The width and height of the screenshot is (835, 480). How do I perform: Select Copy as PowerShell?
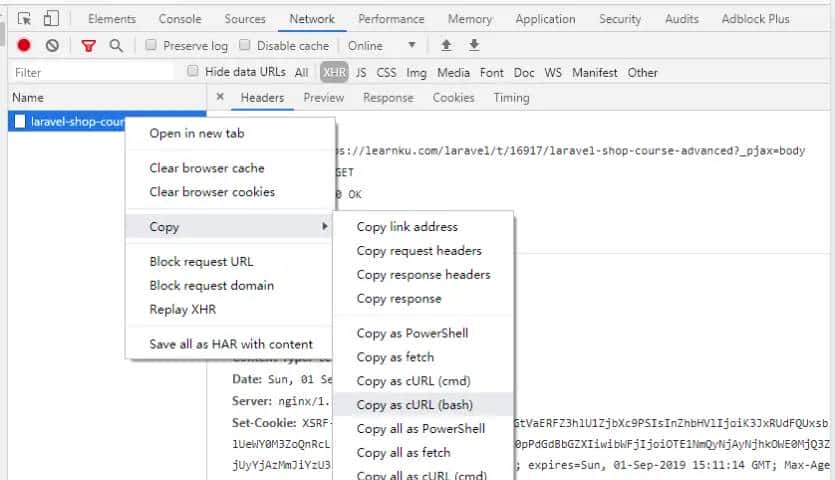coord(423,333)
